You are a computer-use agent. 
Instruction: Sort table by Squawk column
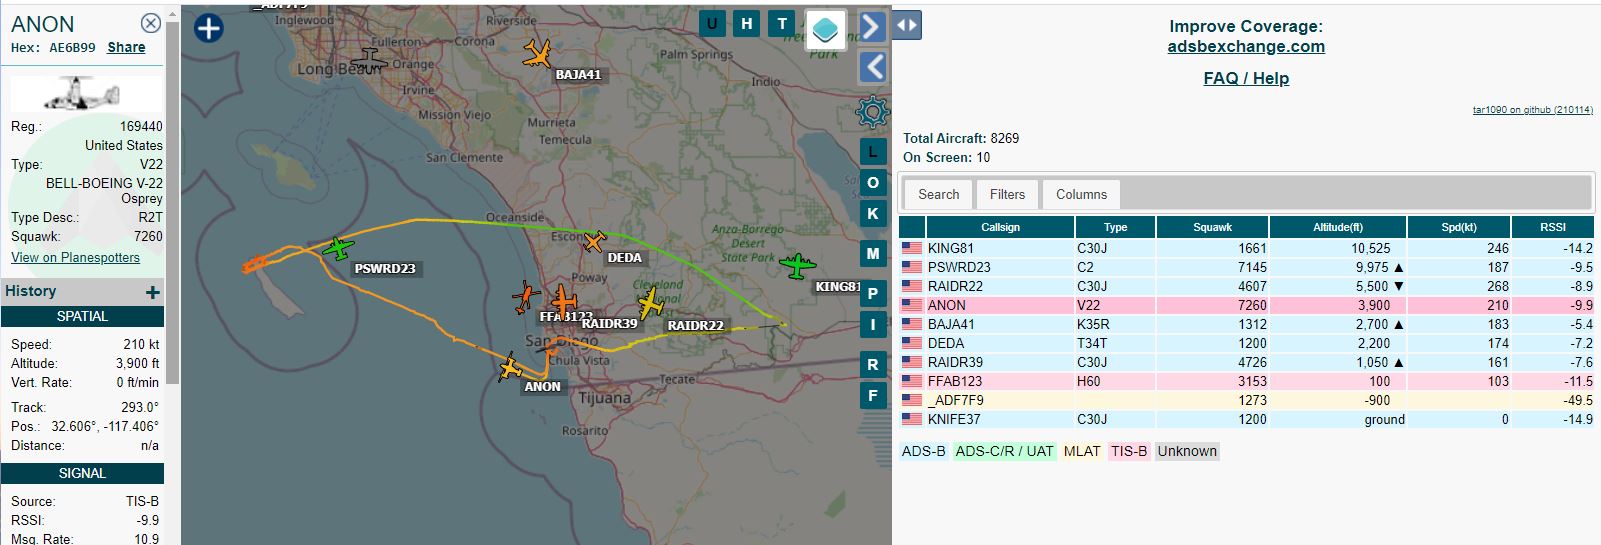click(x=1212, y=227)
